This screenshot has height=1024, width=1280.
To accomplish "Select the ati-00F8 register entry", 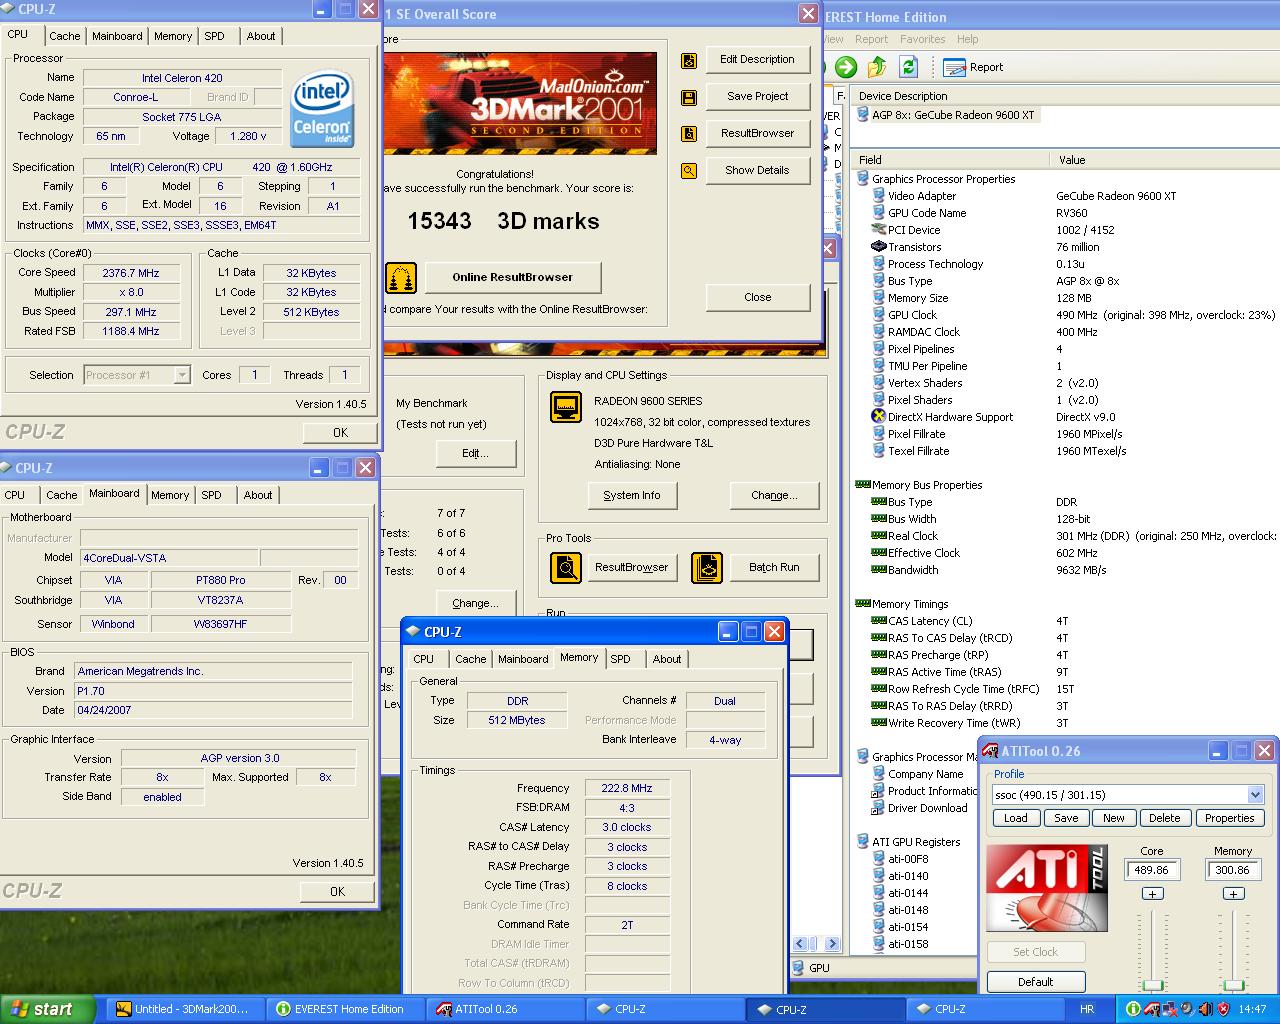I will point(908,859).
